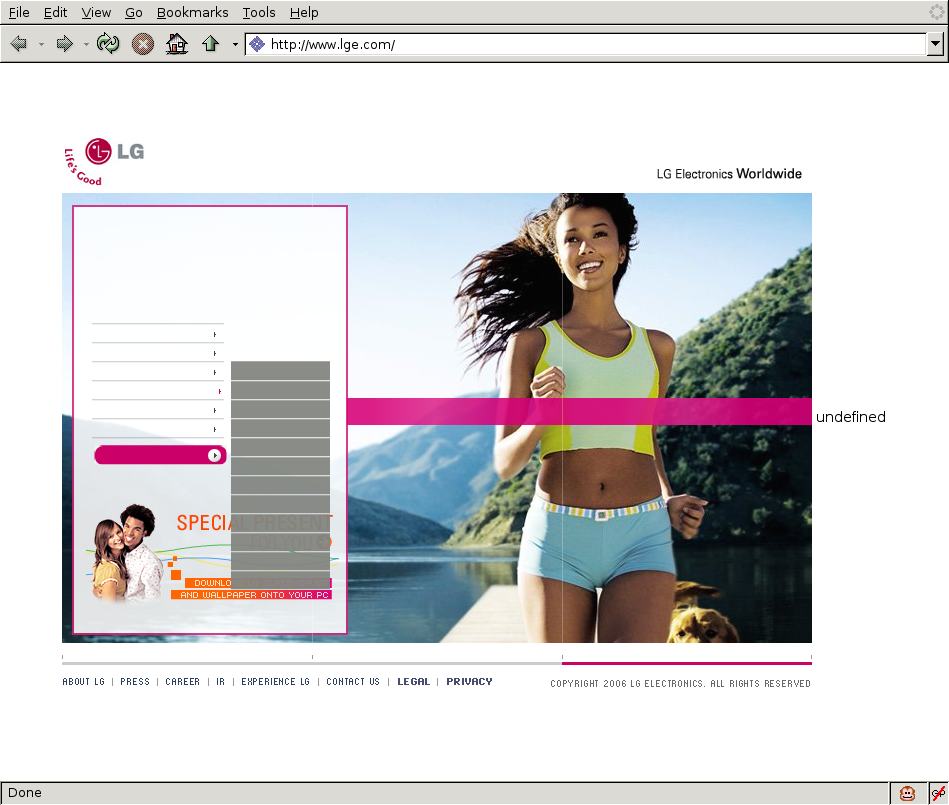
Task: Click the Forward arrow button
Action: coord(65,44)
